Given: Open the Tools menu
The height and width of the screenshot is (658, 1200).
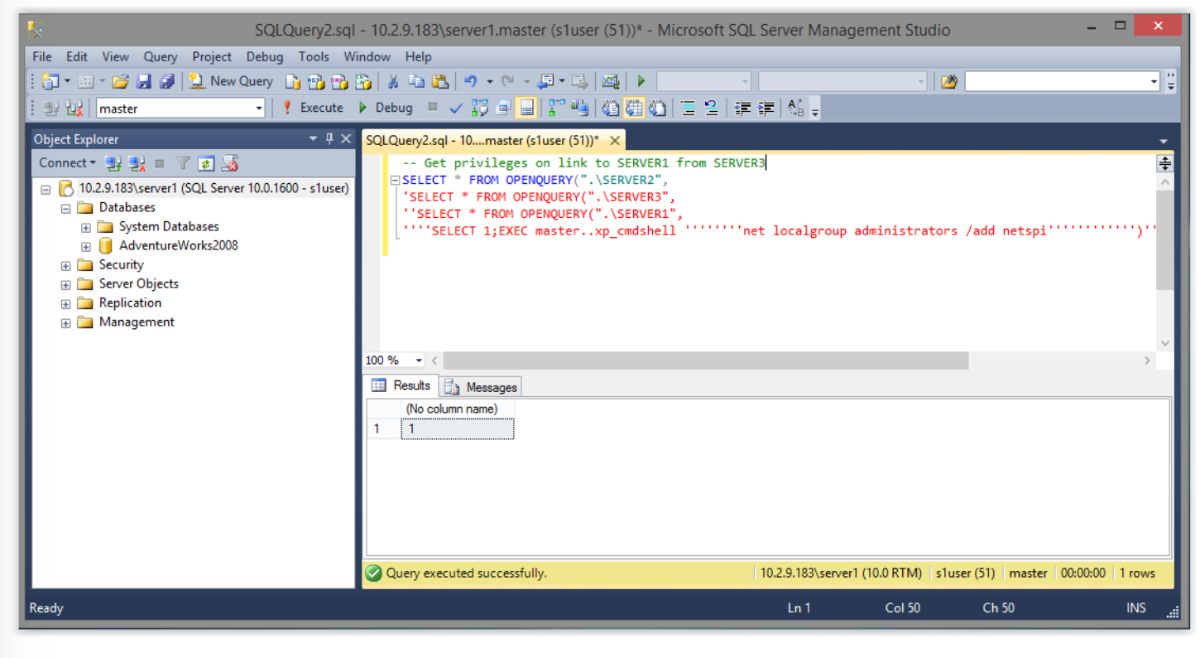Looking at the screenshot, I should click(x=313, y=57).
